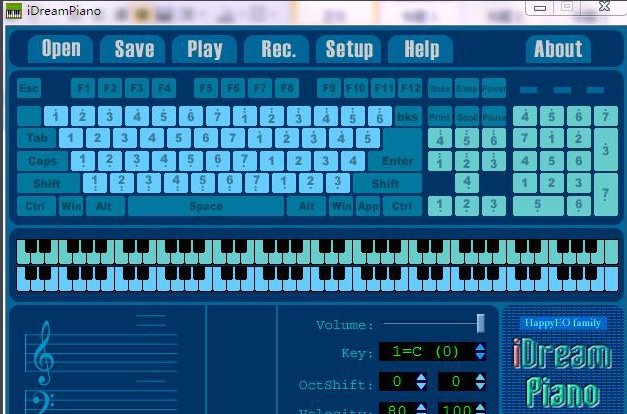Toggle the Caps key on virtual keyboard
627x414 pixels.
tap(42, 161)
